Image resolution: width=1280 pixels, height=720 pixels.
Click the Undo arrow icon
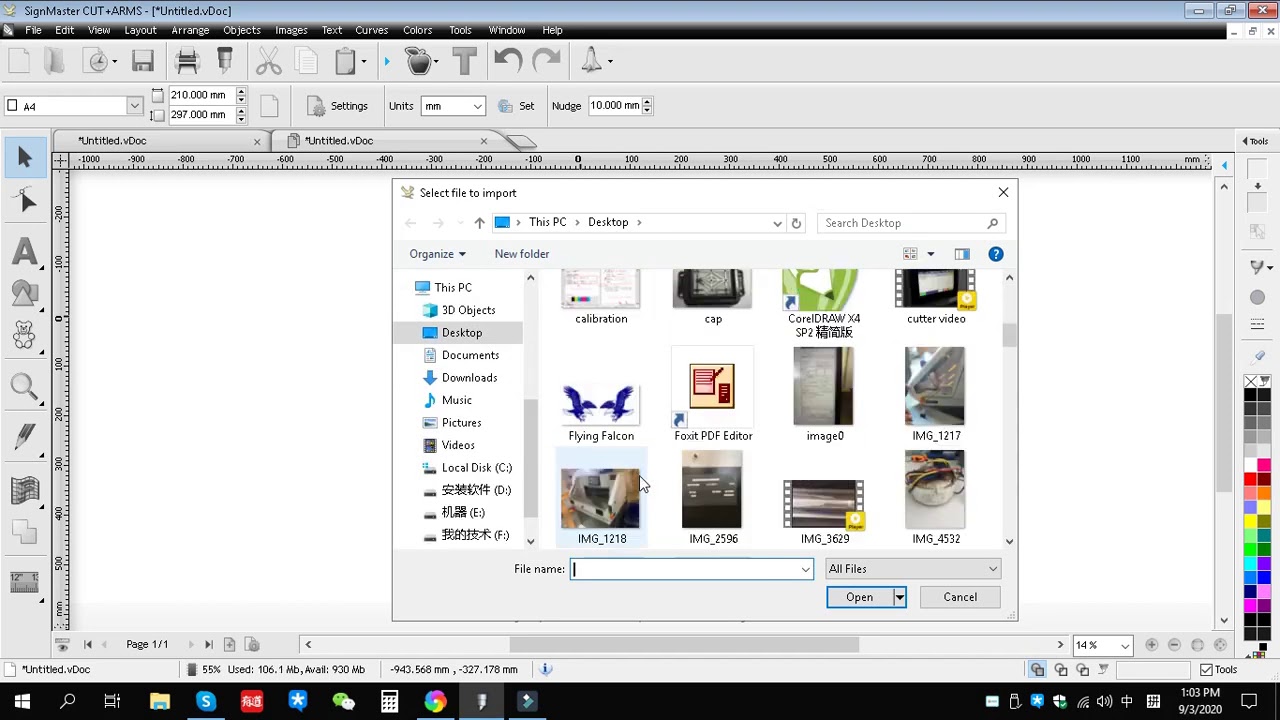coord(507,62)
